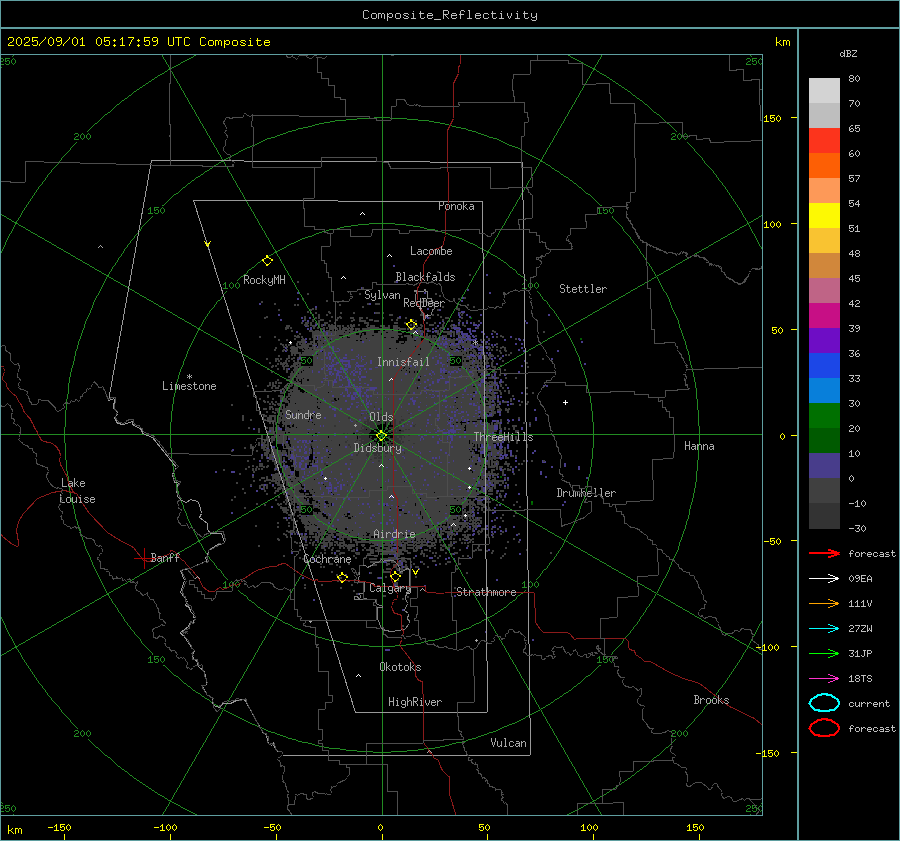This screenshot has width=900, height=841.
Task: Click the yellow diamond marker near RockyMH
Action: [x=267, y=261]
